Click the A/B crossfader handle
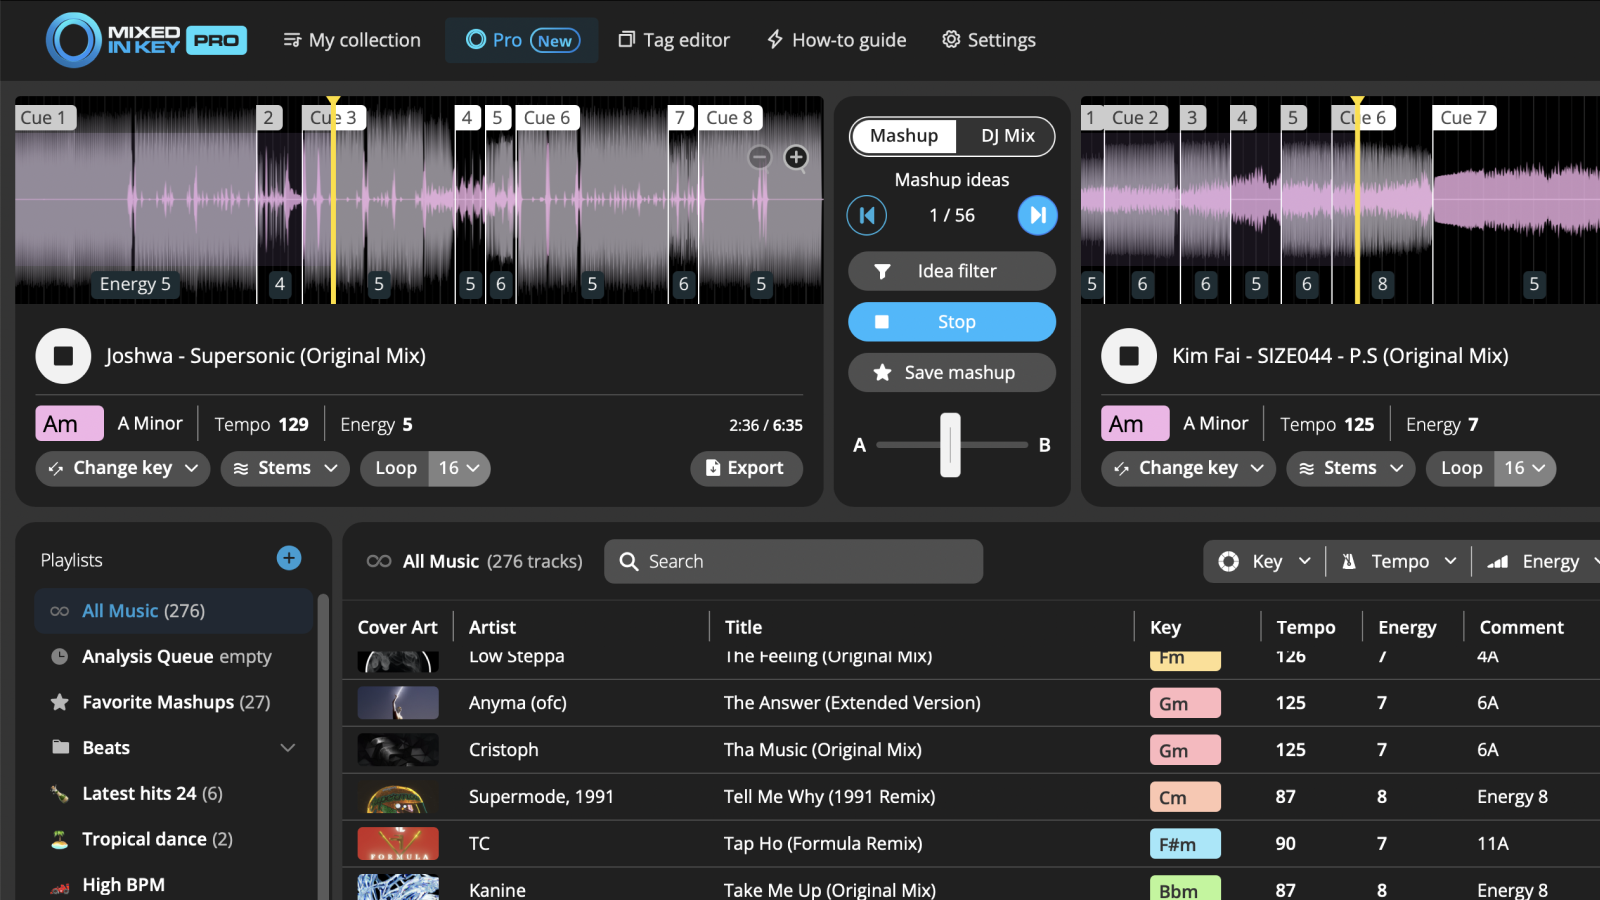Viewport: 1600px width, 900px height. pyautogui.click(x=951, y=445)
